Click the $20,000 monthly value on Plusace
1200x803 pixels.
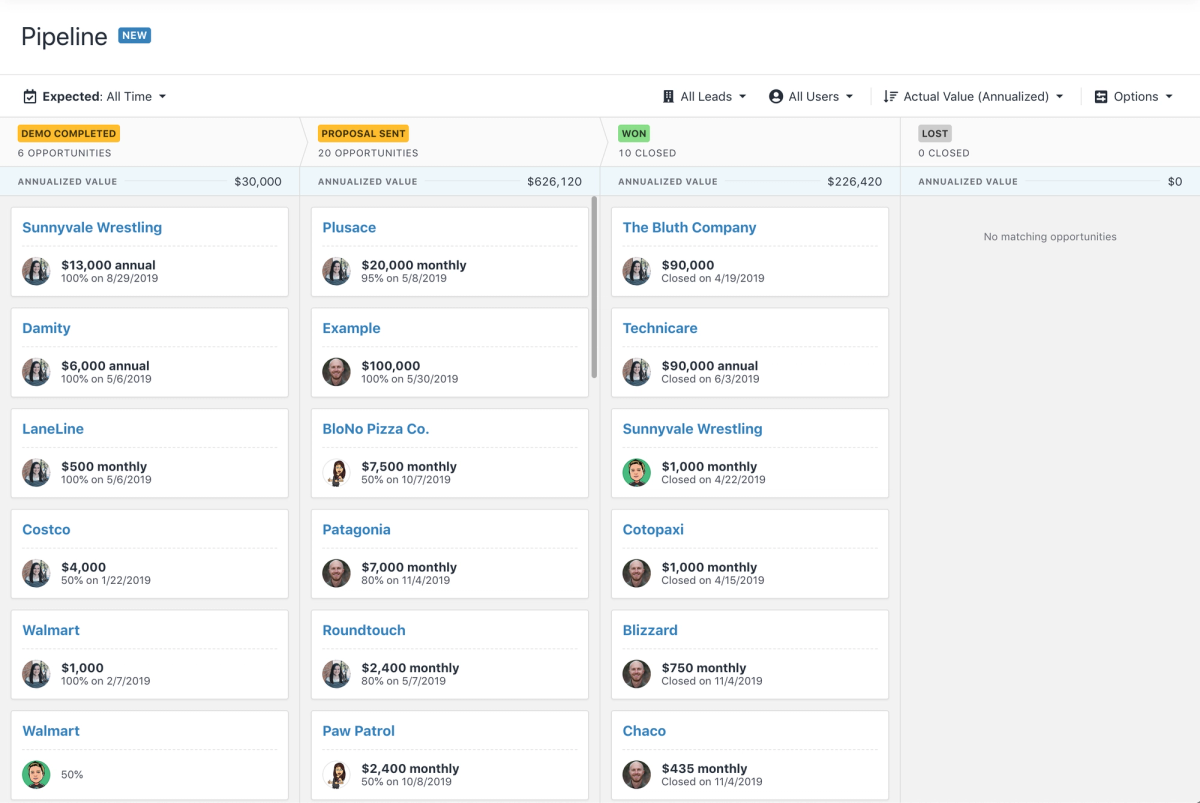point(414,265)
